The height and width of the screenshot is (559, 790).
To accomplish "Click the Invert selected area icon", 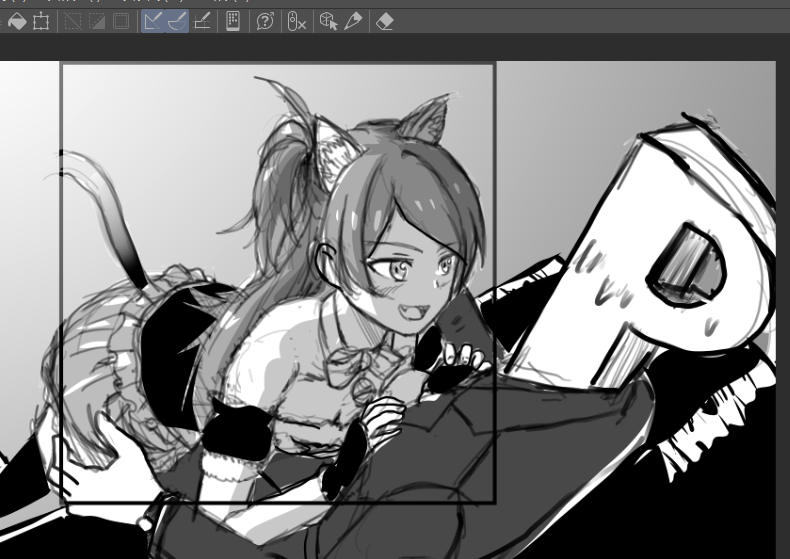I will click(x=97, y=22).
